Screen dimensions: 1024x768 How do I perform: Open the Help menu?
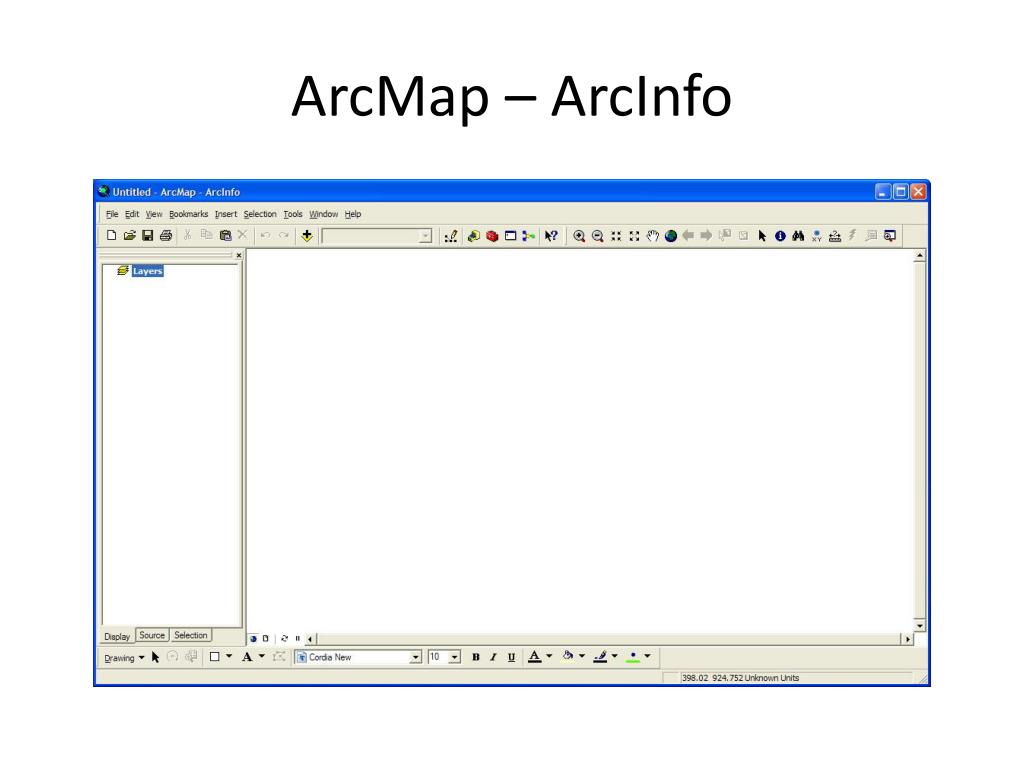353,214
